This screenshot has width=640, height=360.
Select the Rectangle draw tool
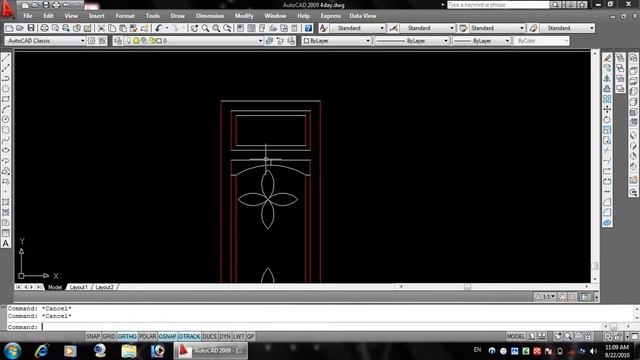point(6,99)
